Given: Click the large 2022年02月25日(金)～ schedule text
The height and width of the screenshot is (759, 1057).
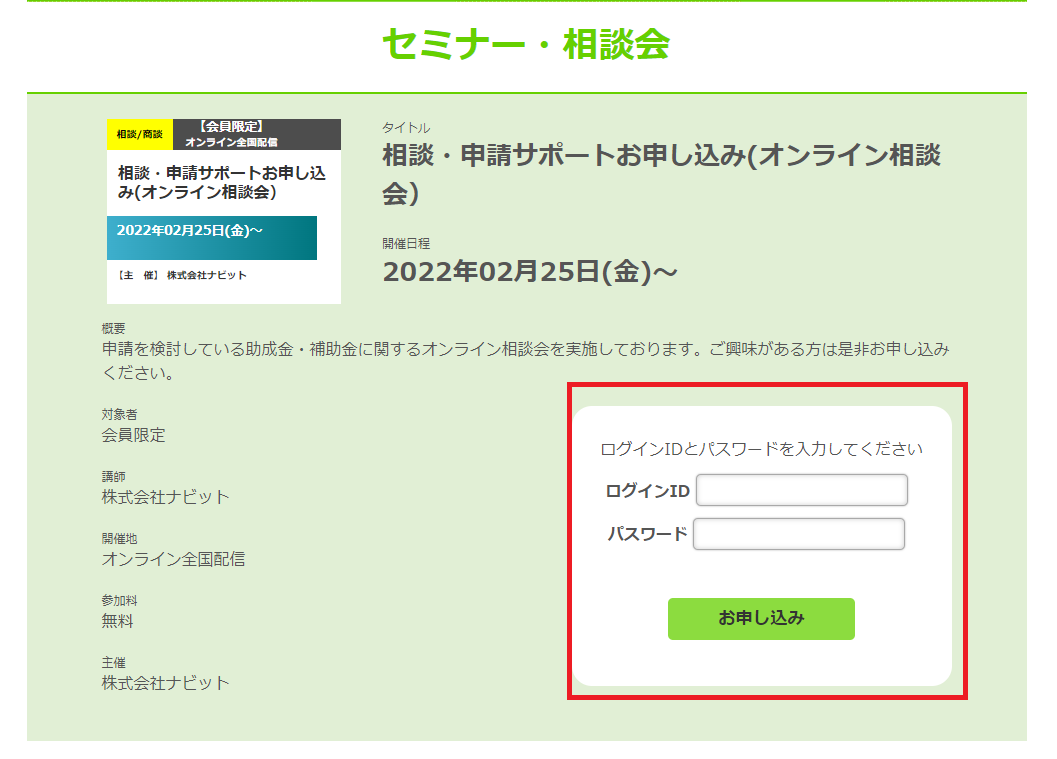Looking at the screenshot, I should [529, 271].
